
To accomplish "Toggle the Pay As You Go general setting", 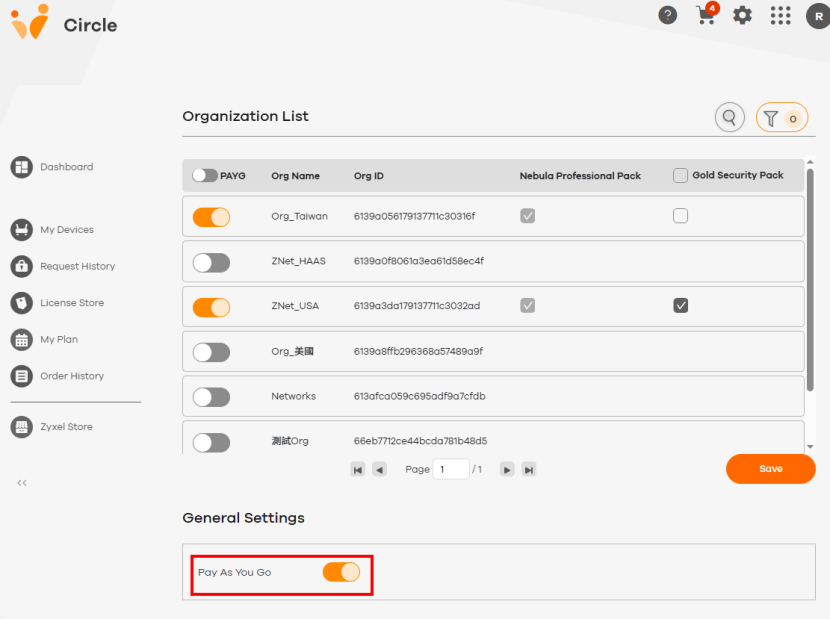I will pos(341,572).
